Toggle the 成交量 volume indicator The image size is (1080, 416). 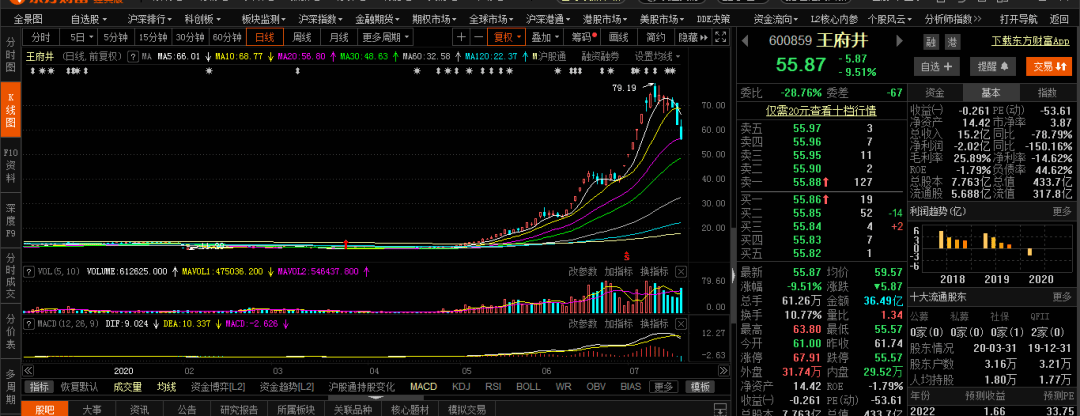(x=127, y=387)
